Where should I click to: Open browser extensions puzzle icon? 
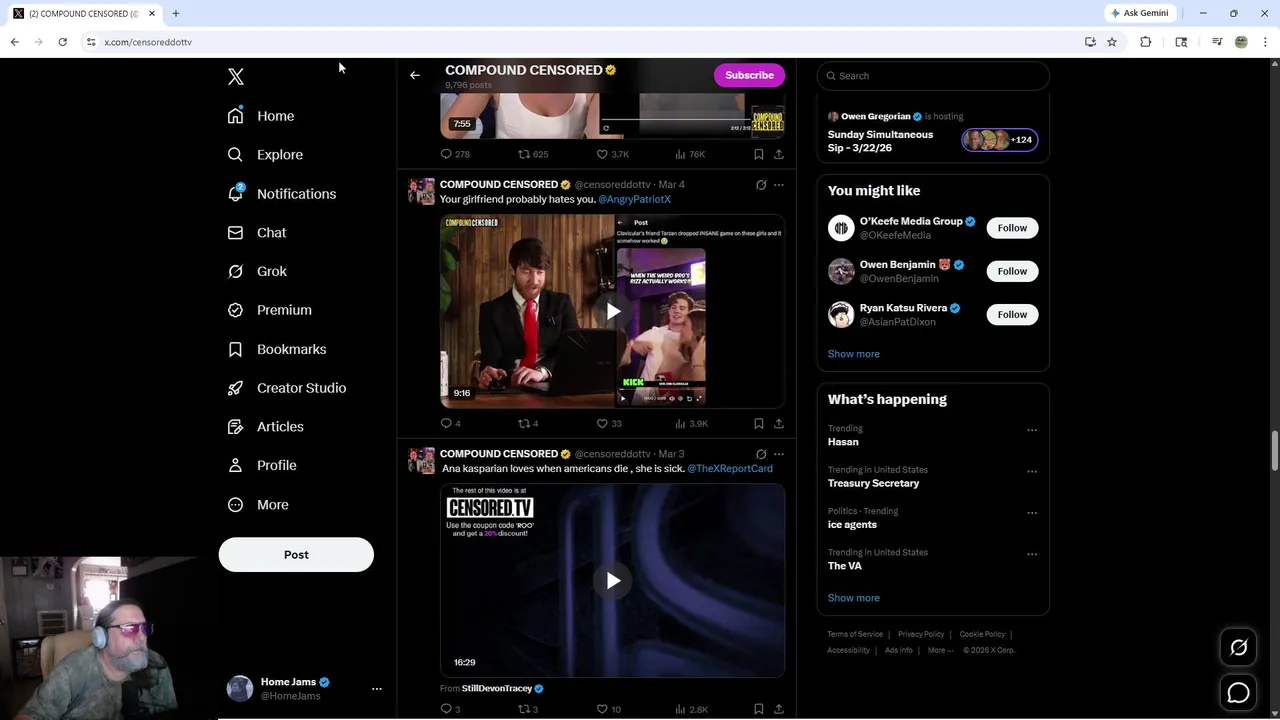(1146, 42)
